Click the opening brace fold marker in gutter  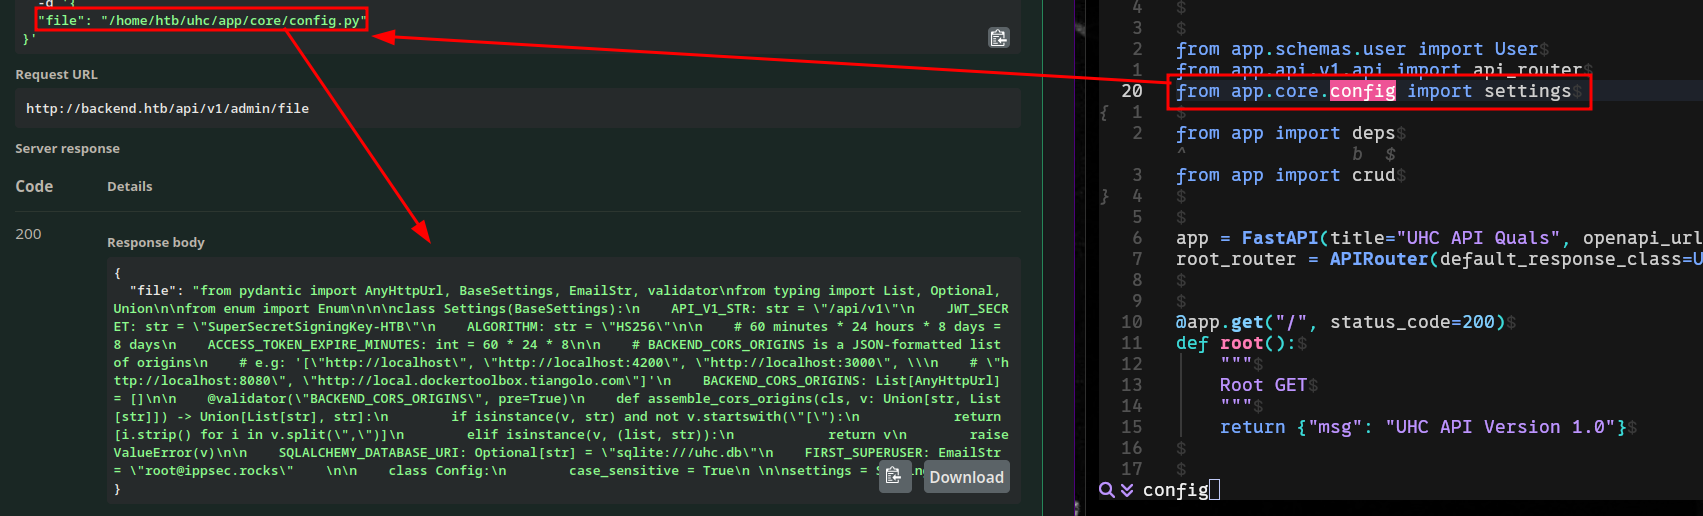(x=1104, y=113)
